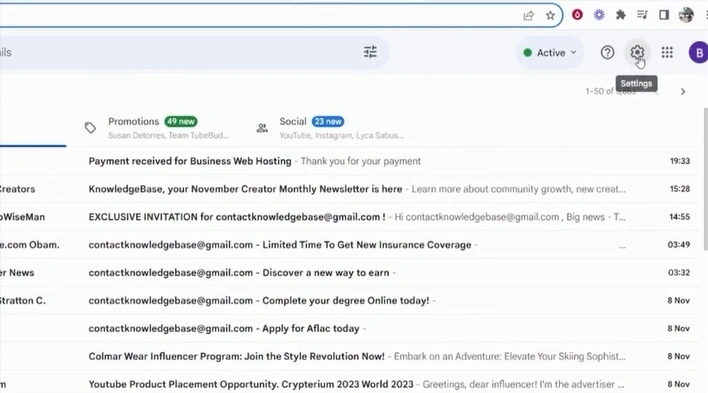Click the mail search input field
Image resolution: width=708 pixels, height=393 pixels.
coord(181,52)
